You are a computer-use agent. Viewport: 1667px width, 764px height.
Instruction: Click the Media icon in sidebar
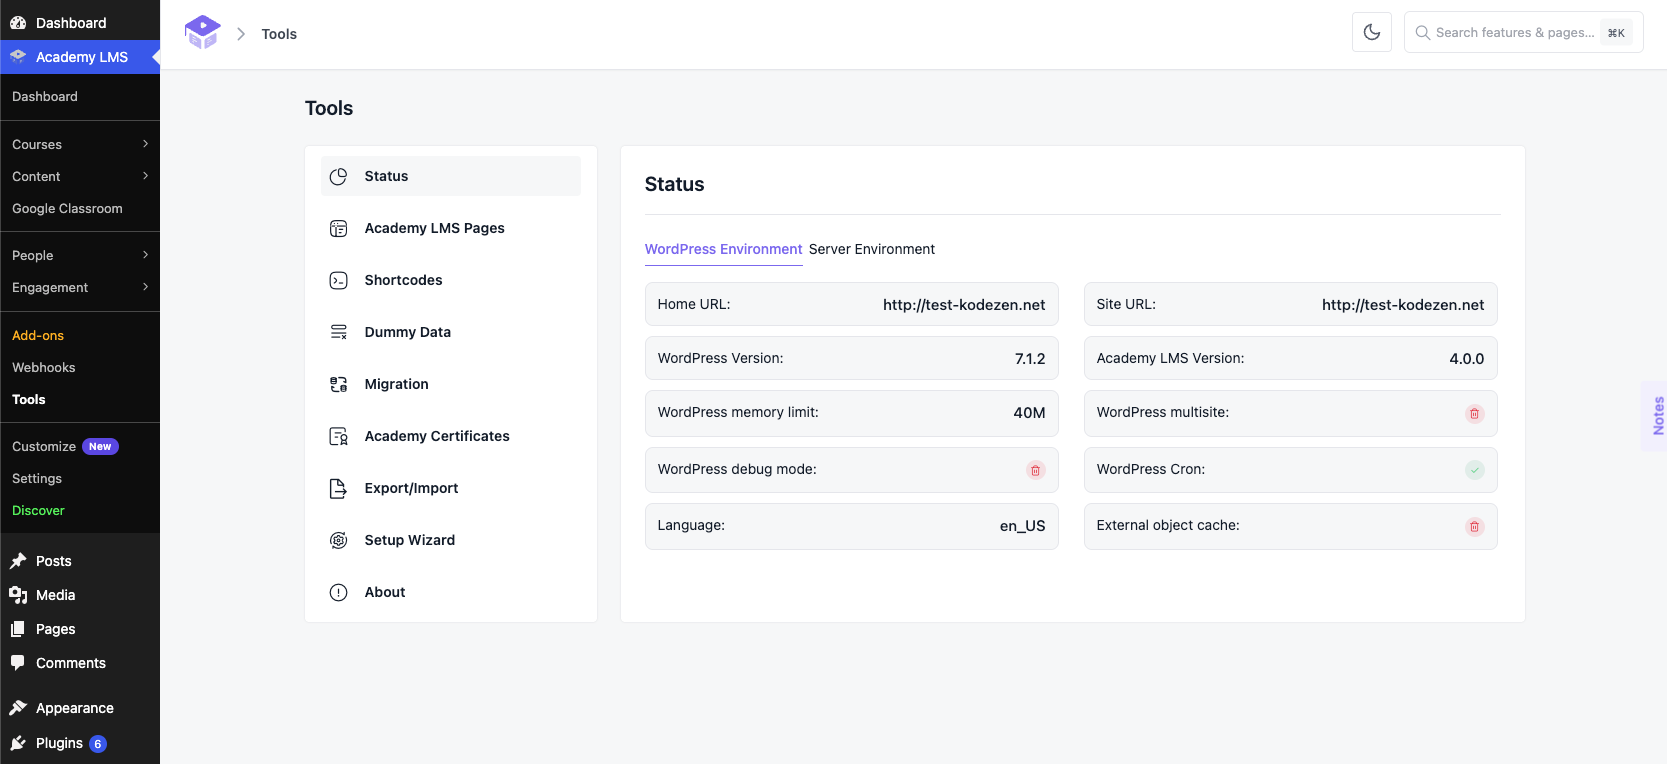pos(18,595)
